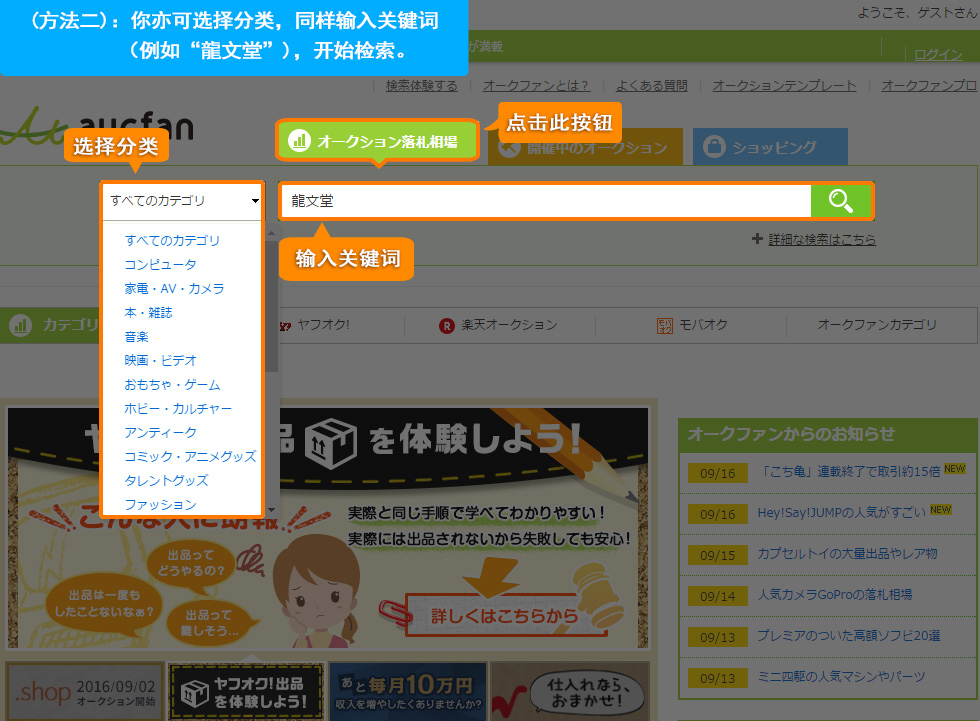Image resolution: width=980 pixels, height=721 pixels.
Task: Choose ファッション in the category list
Action: tap(161, 505)
